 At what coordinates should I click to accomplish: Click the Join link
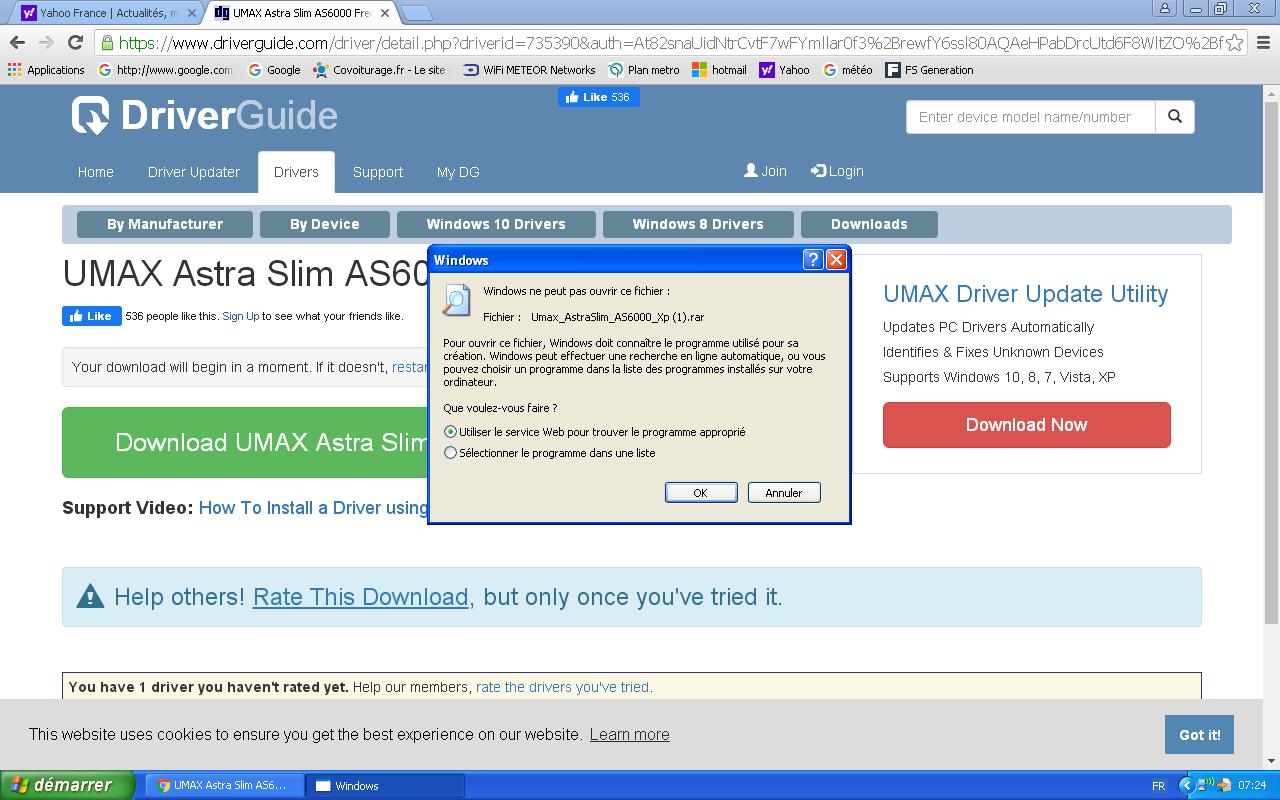tap(765, 171)
